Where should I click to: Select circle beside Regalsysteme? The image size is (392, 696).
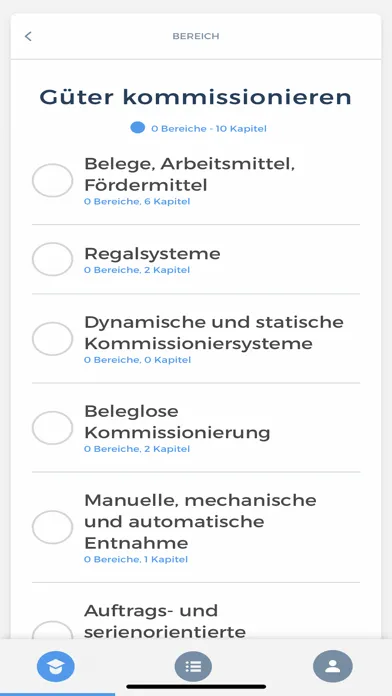(x=52, y=259)
